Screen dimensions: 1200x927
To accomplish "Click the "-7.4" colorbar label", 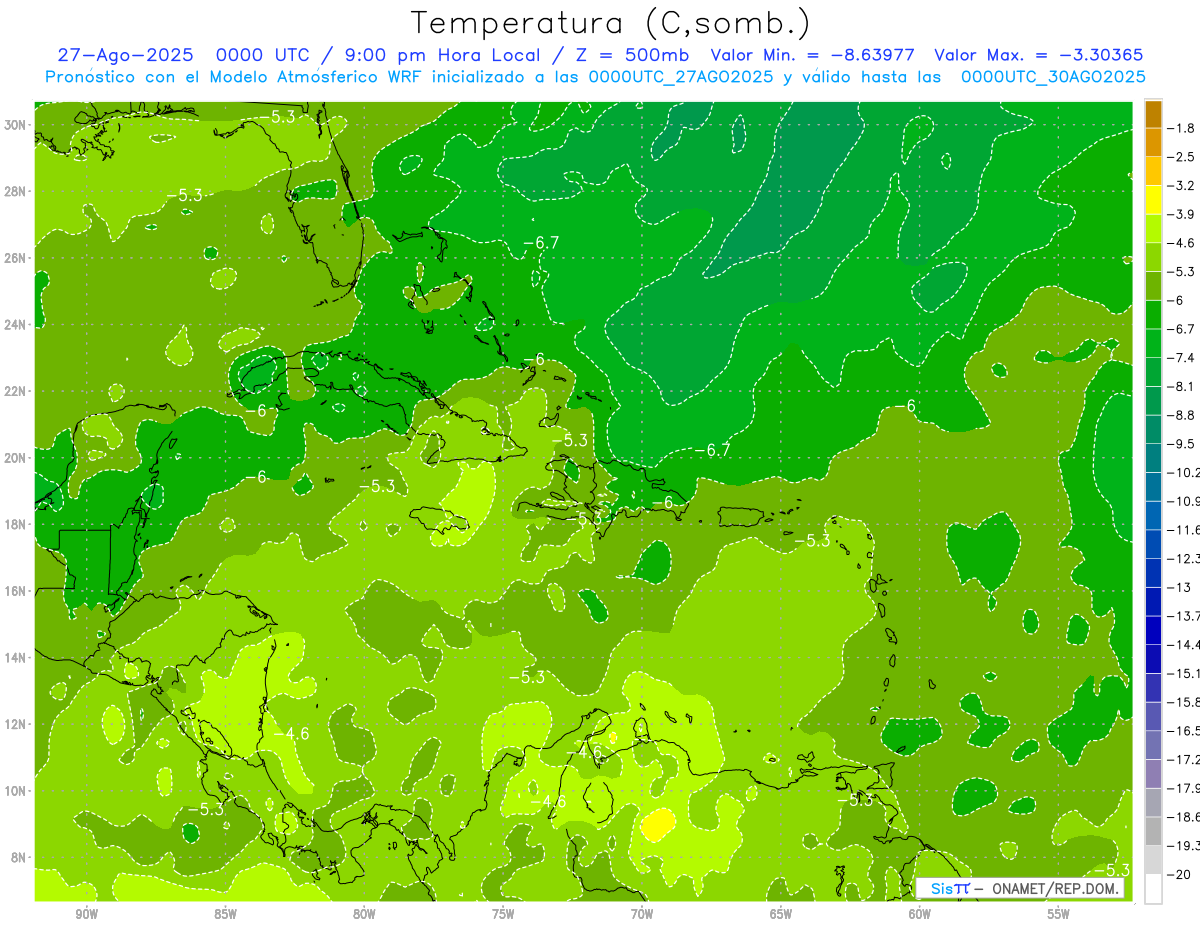I will 1180,358.
